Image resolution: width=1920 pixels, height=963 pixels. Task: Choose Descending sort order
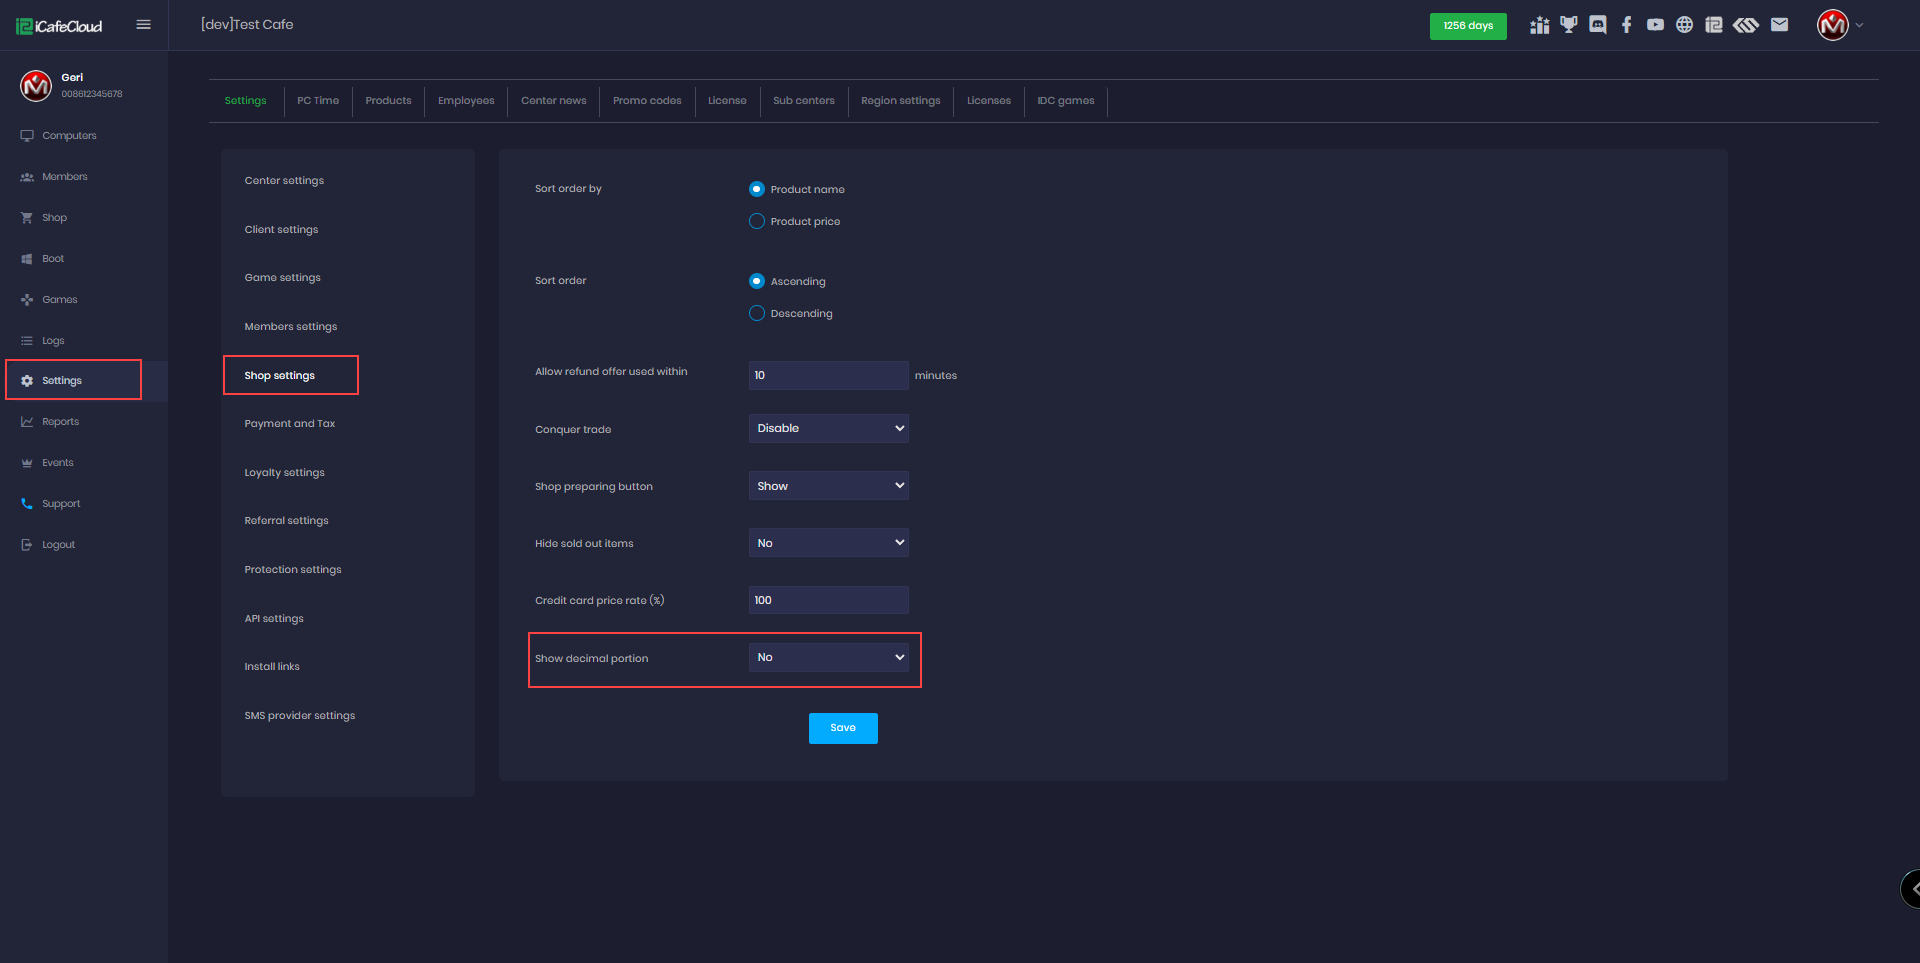coord(757,313)
